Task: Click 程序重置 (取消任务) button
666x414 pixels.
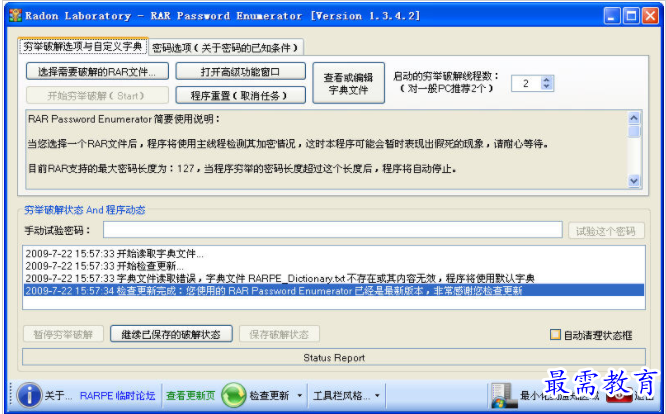Action: [x=240, y=96]
